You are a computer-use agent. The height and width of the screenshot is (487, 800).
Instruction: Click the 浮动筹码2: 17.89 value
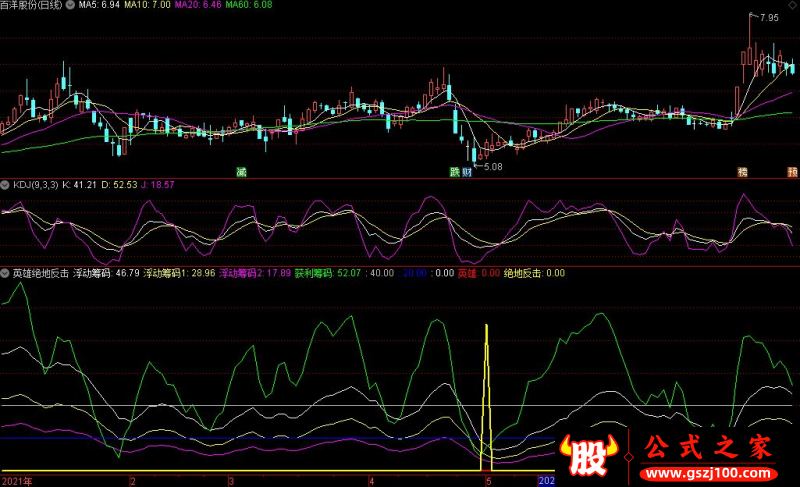pyautogui.click(x=255, y=273)
